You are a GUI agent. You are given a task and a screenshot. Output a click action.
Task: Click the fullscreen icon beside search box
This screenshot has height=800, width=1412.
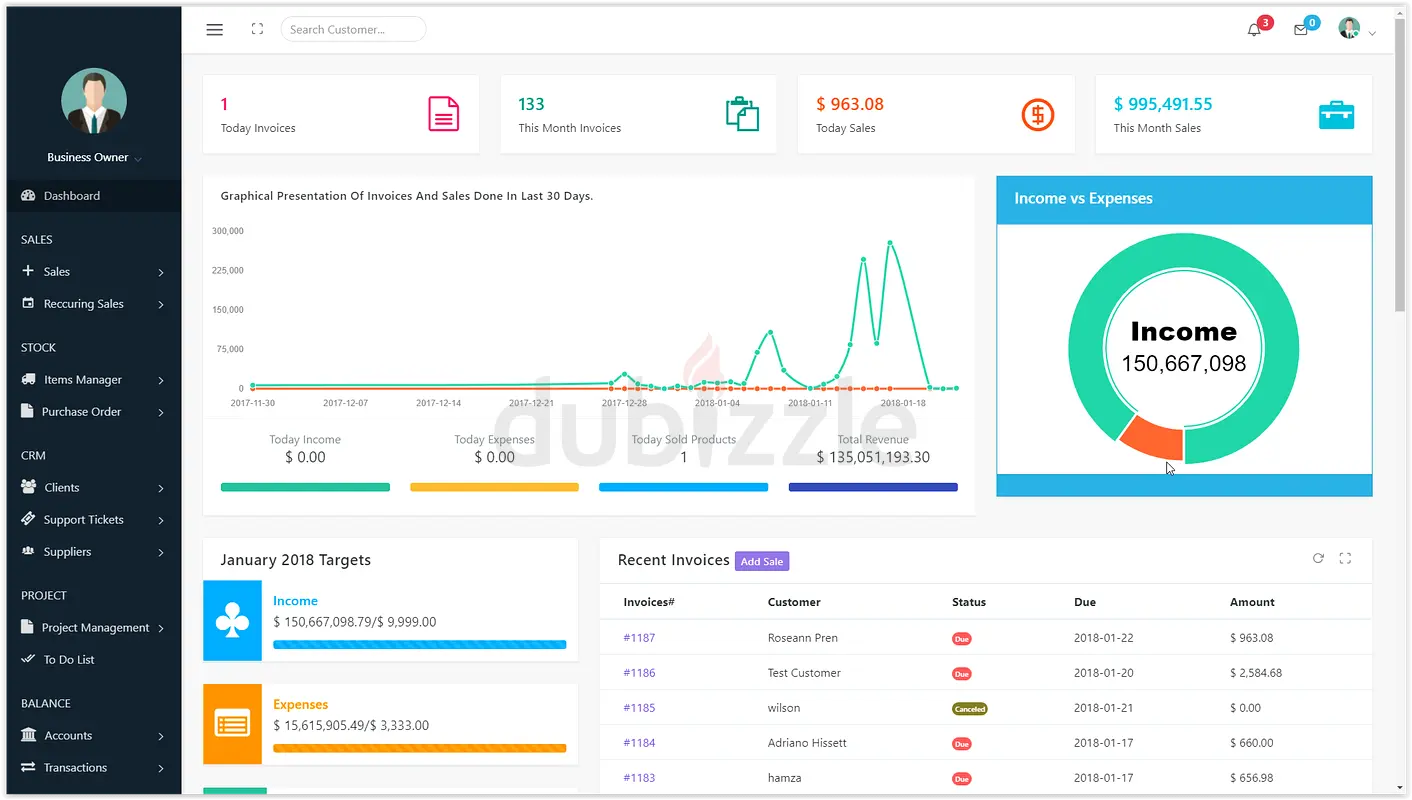tap(257, 30)
